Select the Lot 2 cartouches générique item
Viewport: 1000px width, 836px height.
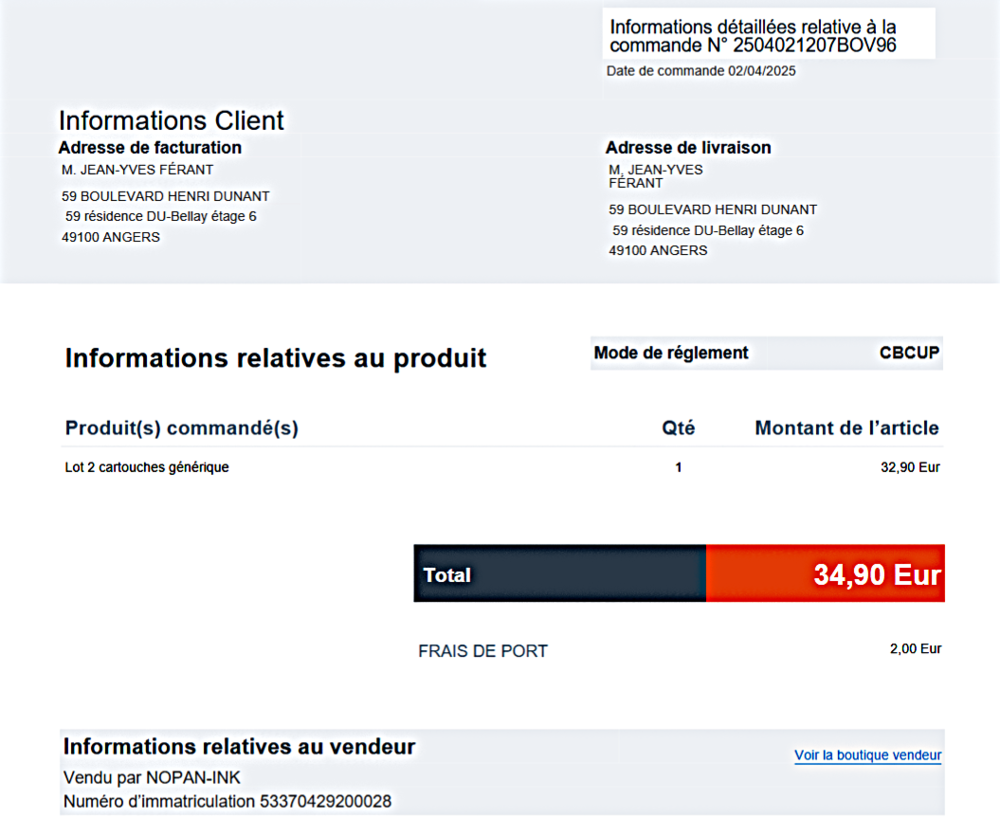click(147, 467)
